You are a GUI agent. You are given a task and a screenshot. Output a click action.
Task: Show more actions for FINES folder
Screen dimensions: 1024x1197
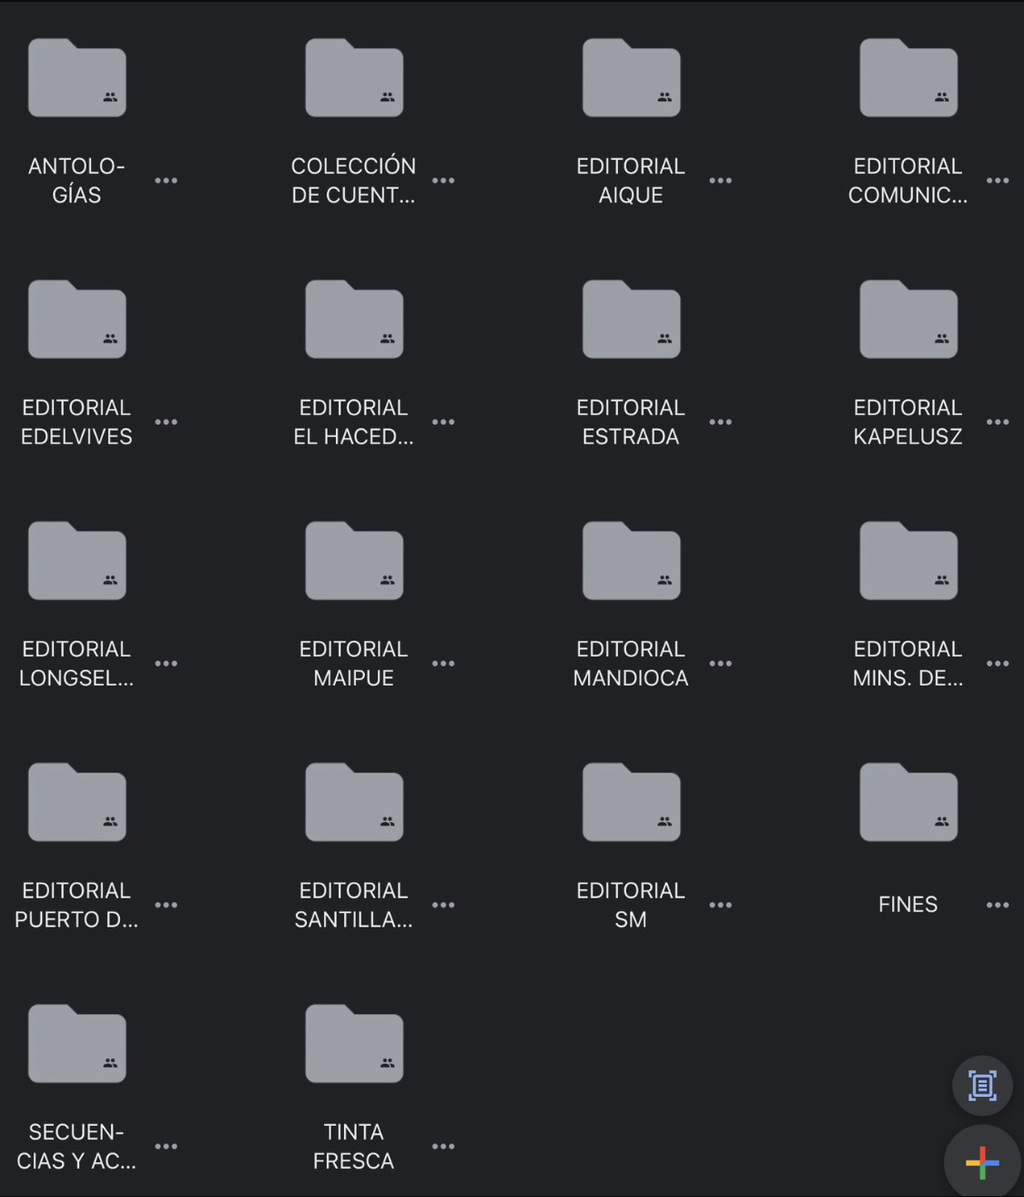(x=997, y=905)
